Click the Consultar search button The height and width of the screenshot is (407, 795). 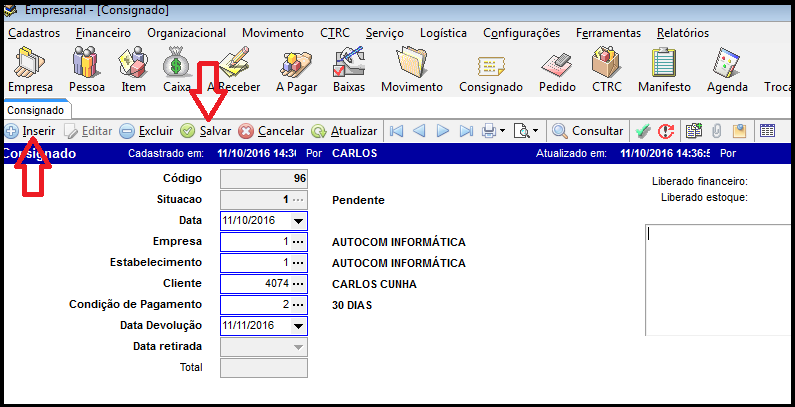click(x=588, y=131)
